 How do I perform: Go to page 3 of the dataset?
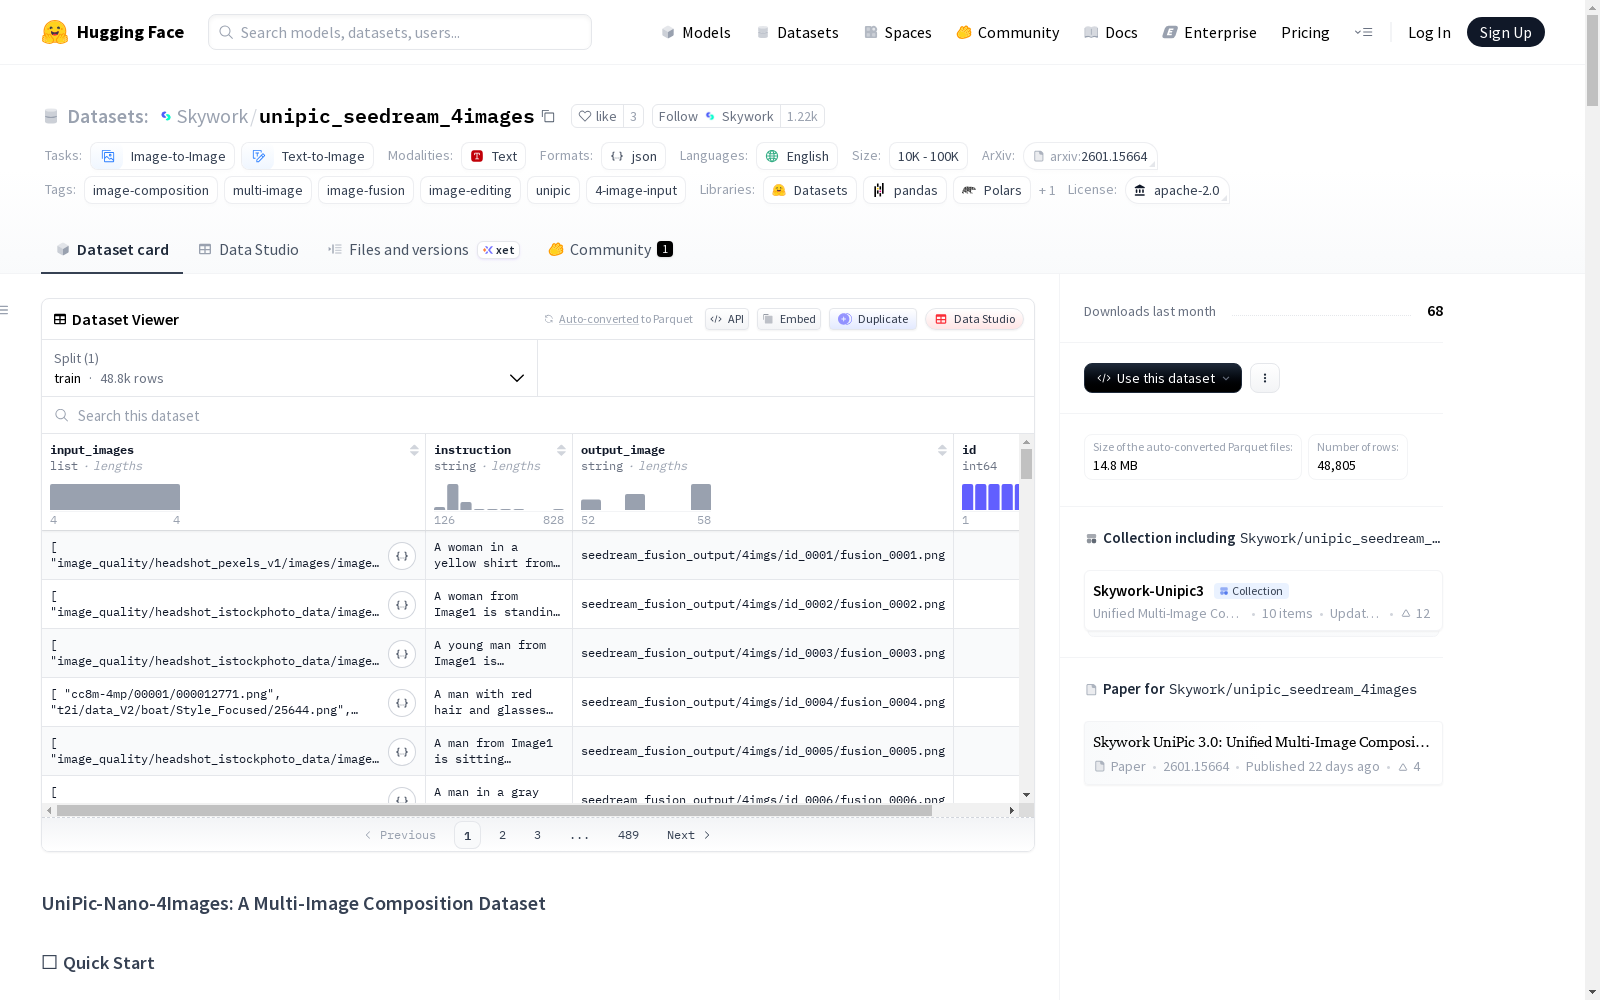[x=537, y=835]
